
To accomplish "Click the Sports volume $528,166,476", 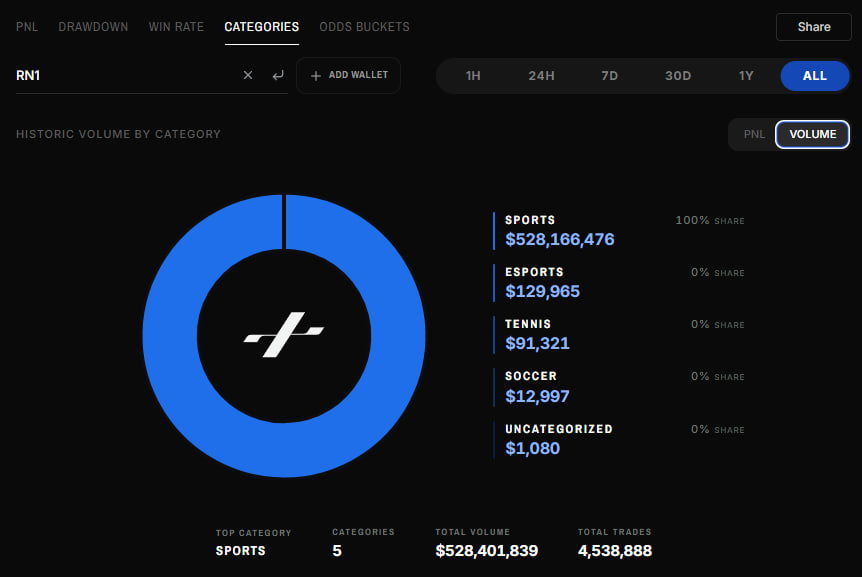I will tap(560, 240).
